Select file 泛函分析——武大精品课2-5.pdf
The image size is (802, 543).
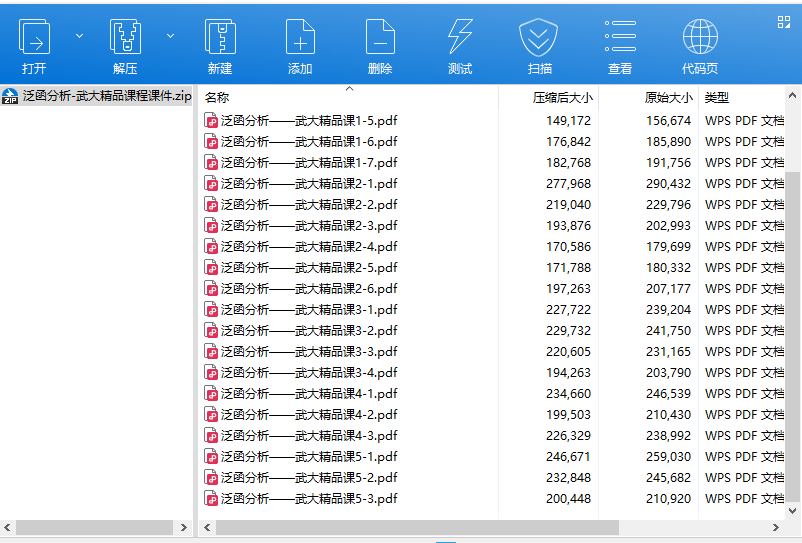(x=309, y=267)
